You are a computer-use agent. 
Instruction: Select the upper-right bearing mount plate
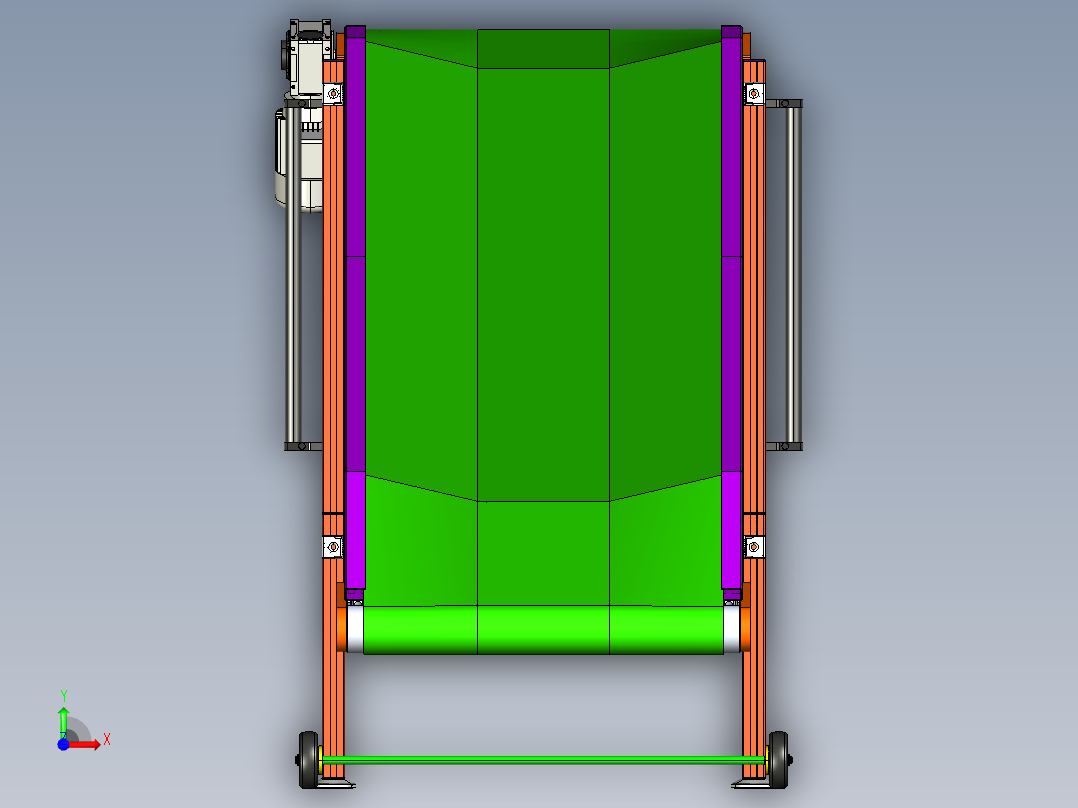coord(752,92)
